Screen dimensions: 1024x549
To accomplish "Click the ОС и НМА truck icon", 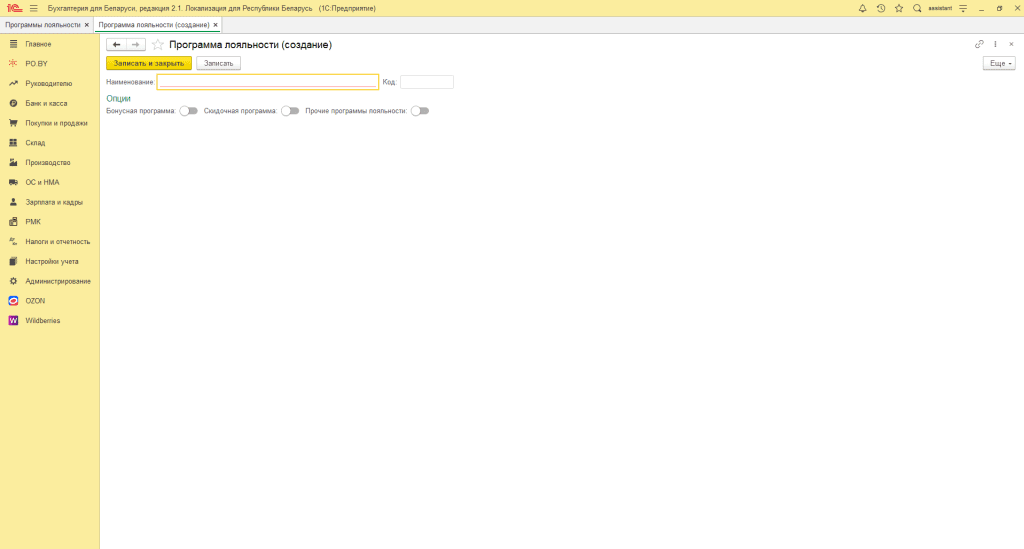I will [13, 182].
